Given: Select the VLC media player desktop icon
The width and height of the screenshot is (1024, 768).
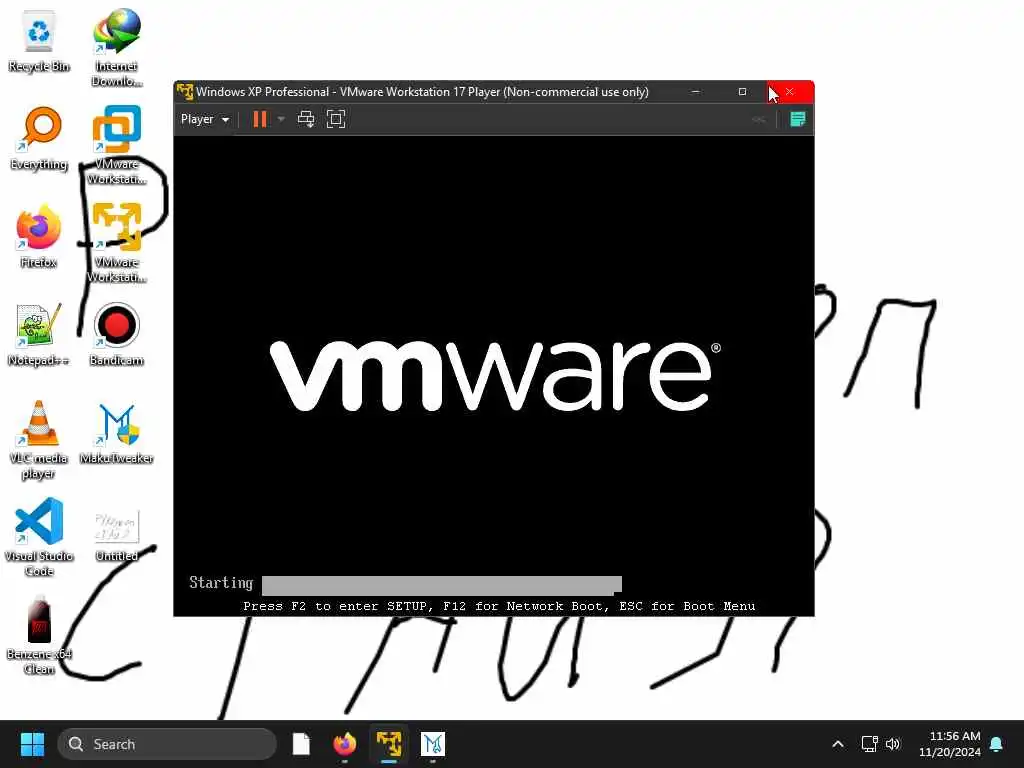Looking at the screenshot, I should (x=39, y=440).
